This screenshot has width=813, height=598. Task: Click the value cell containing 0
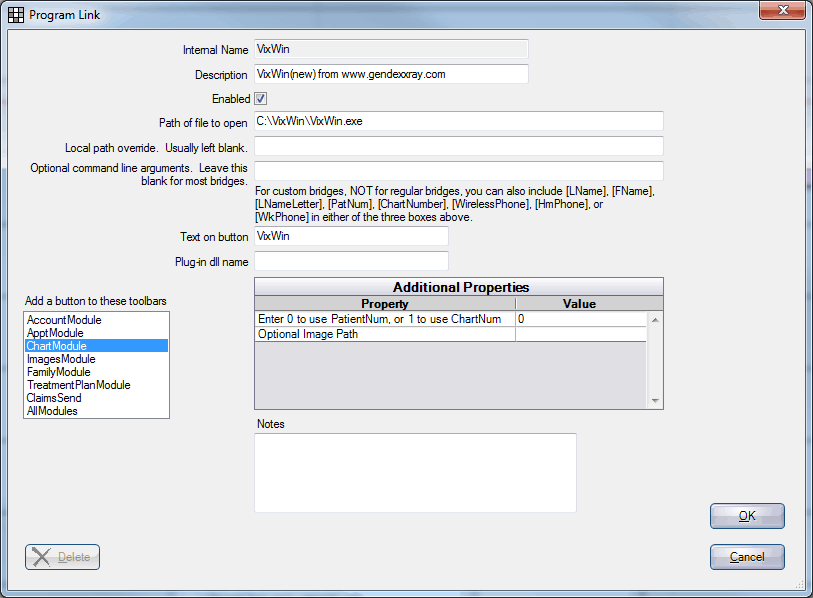[581, 319]
